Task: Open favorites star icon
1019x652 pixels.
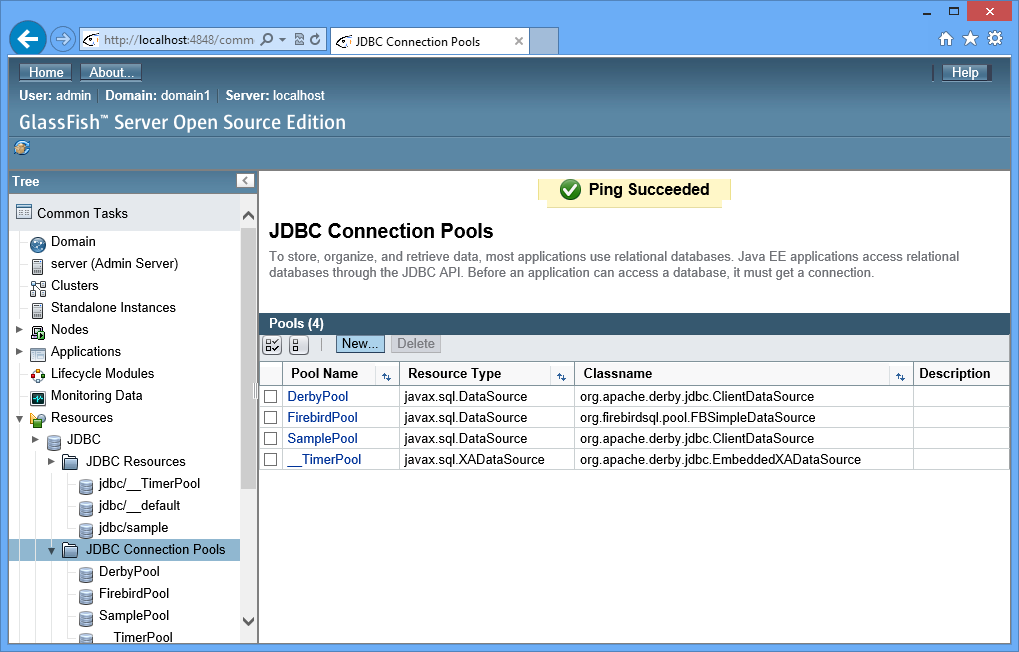Action: click(x=970, y=39)
